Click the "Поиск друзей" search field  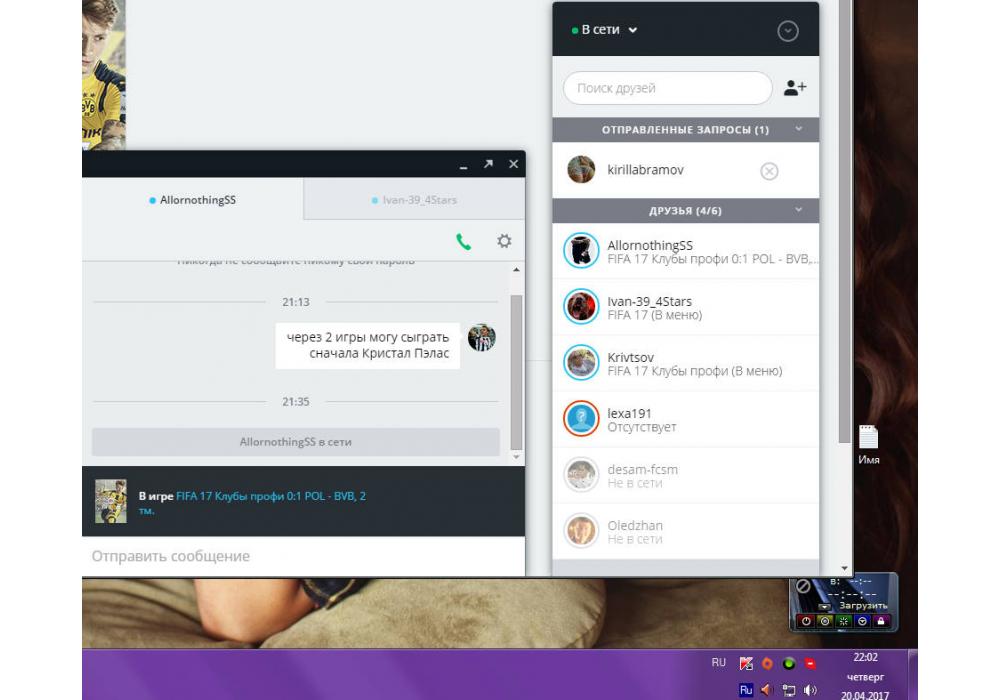(667, 88)
